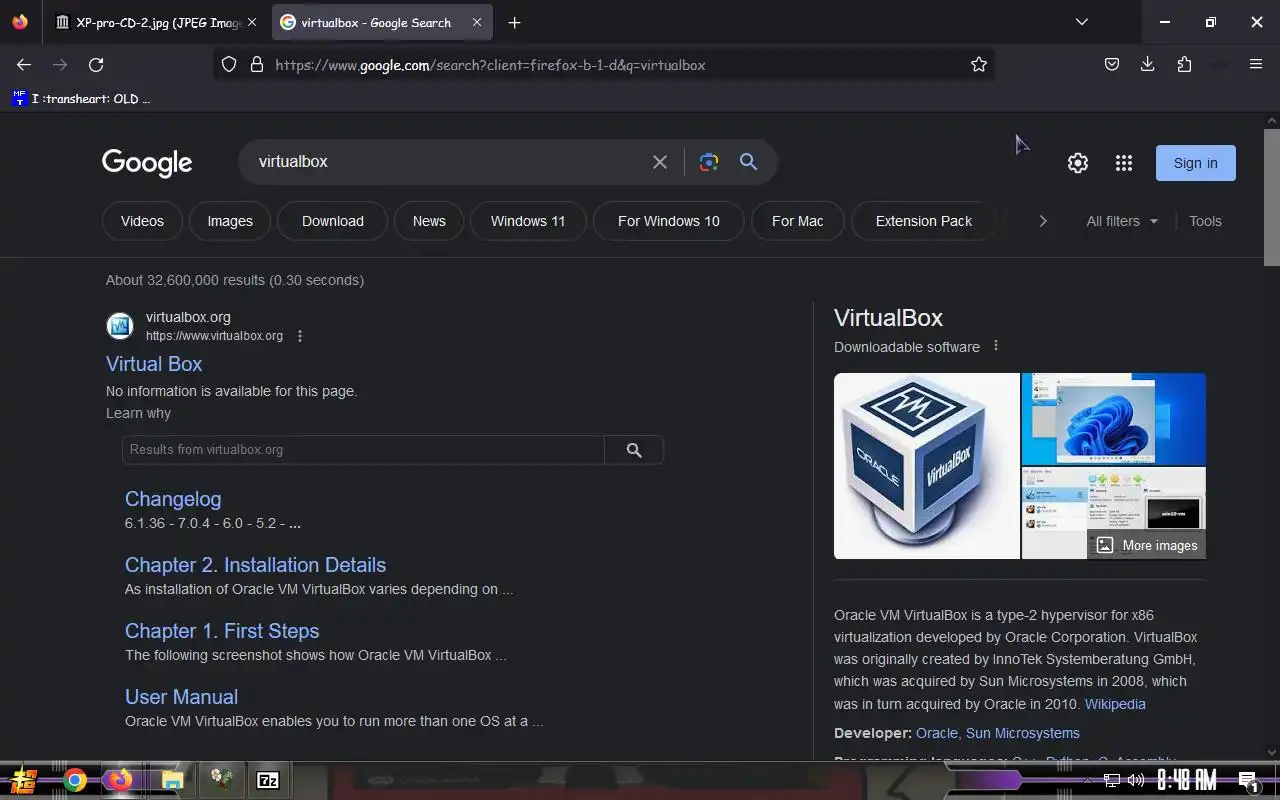The height and width of the screenshot is (800, 1280).
Task: Open the Google apps grid
Action: click(x=1124, y=163)
